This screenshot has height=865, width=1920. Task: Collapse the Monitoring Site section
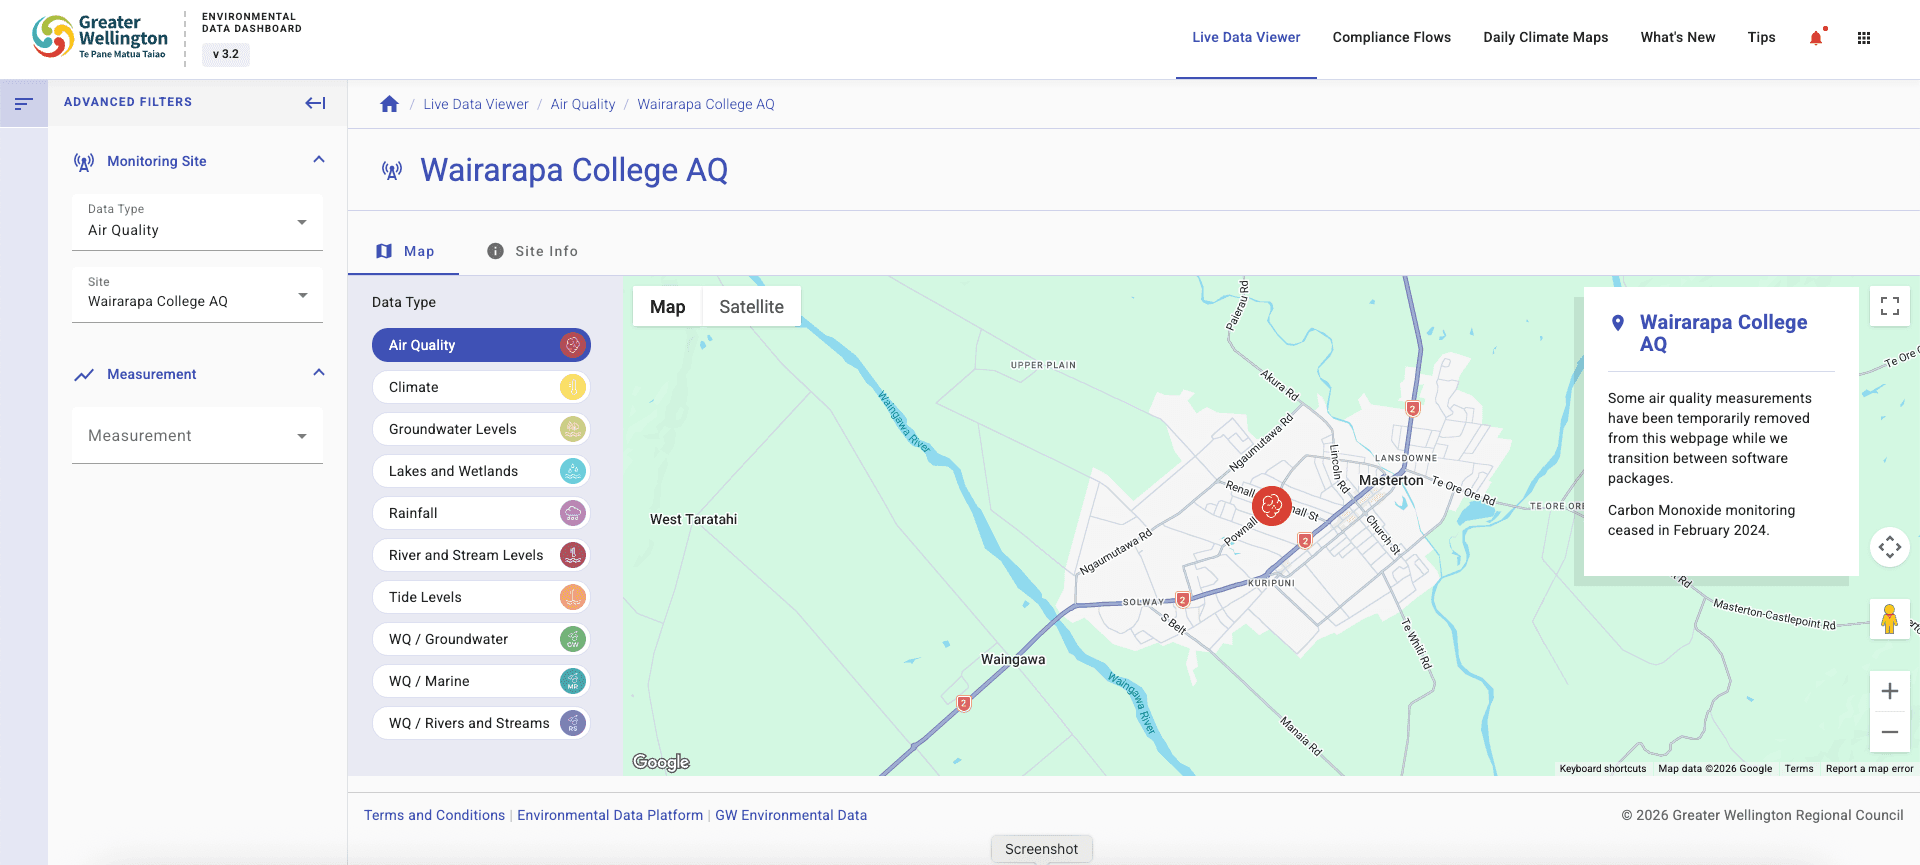(x=319, y=160)
